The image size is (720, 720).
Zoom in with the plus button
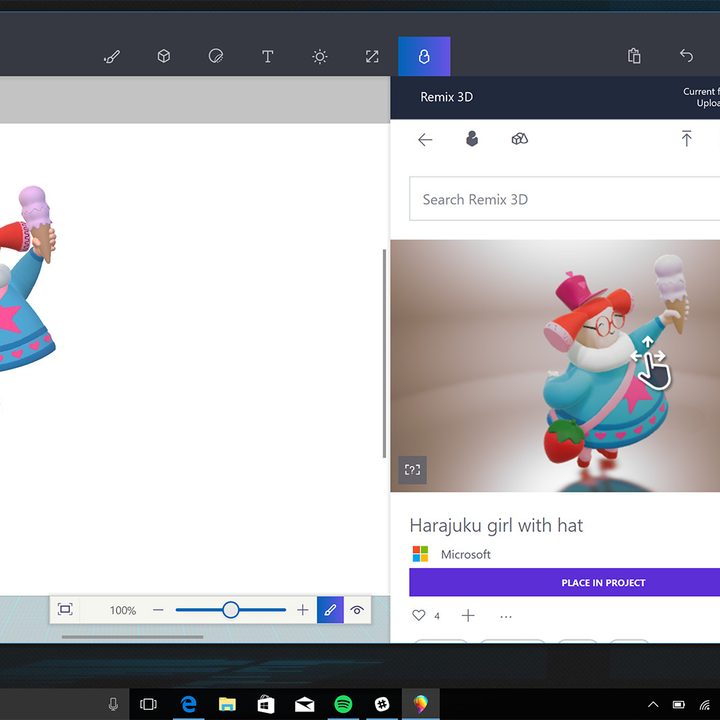(303, 610)
